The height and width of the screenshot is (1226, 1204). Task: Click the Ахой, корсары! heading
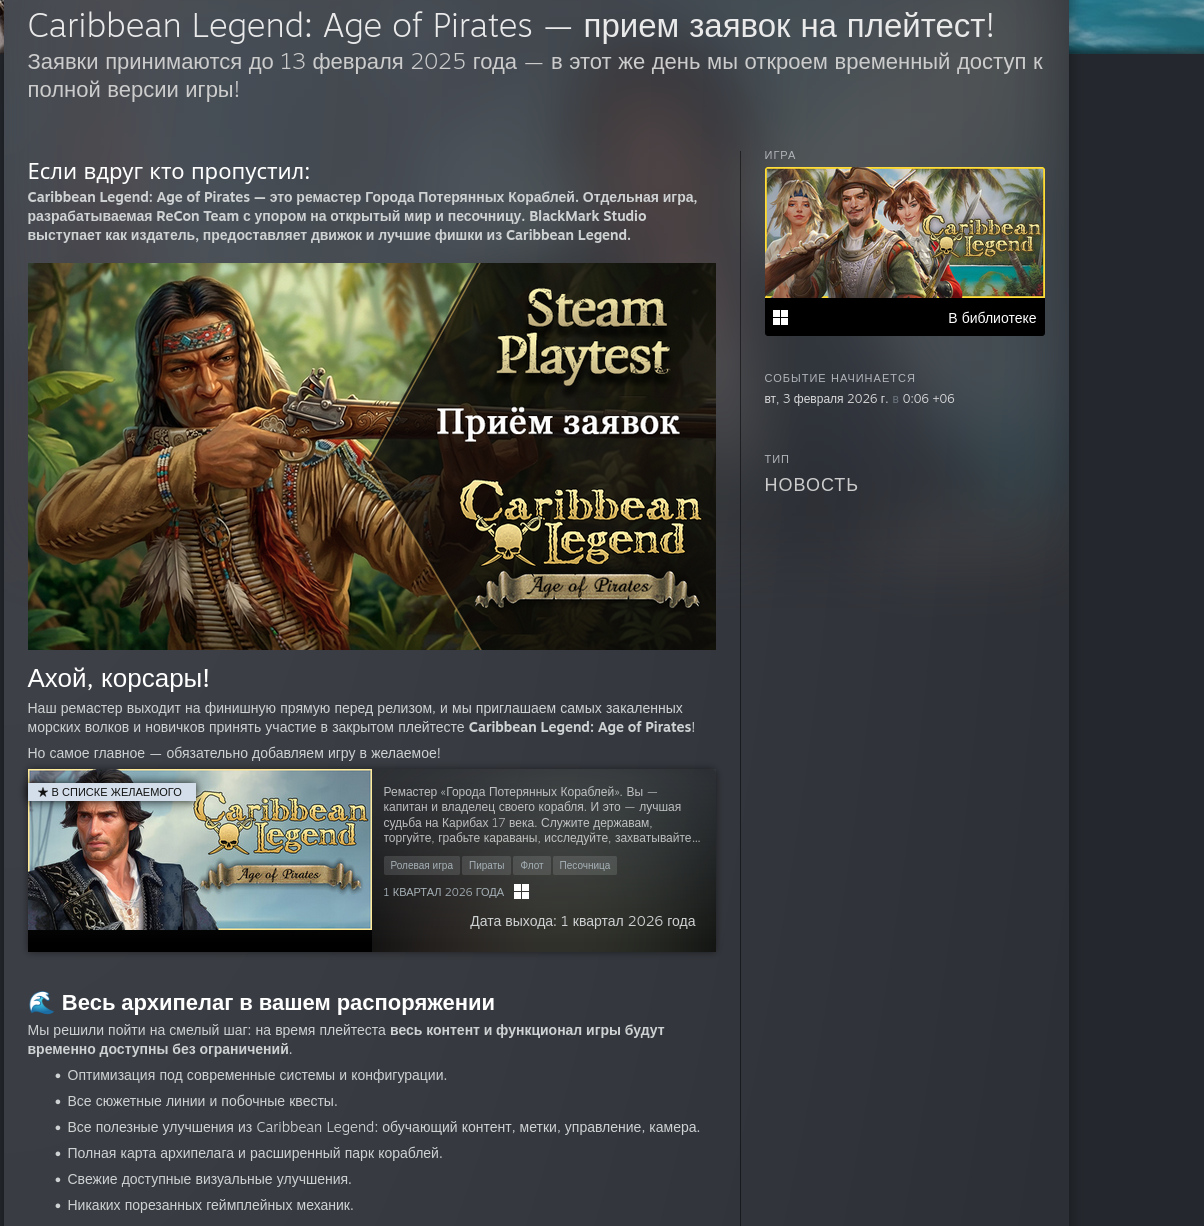(119, 679)
